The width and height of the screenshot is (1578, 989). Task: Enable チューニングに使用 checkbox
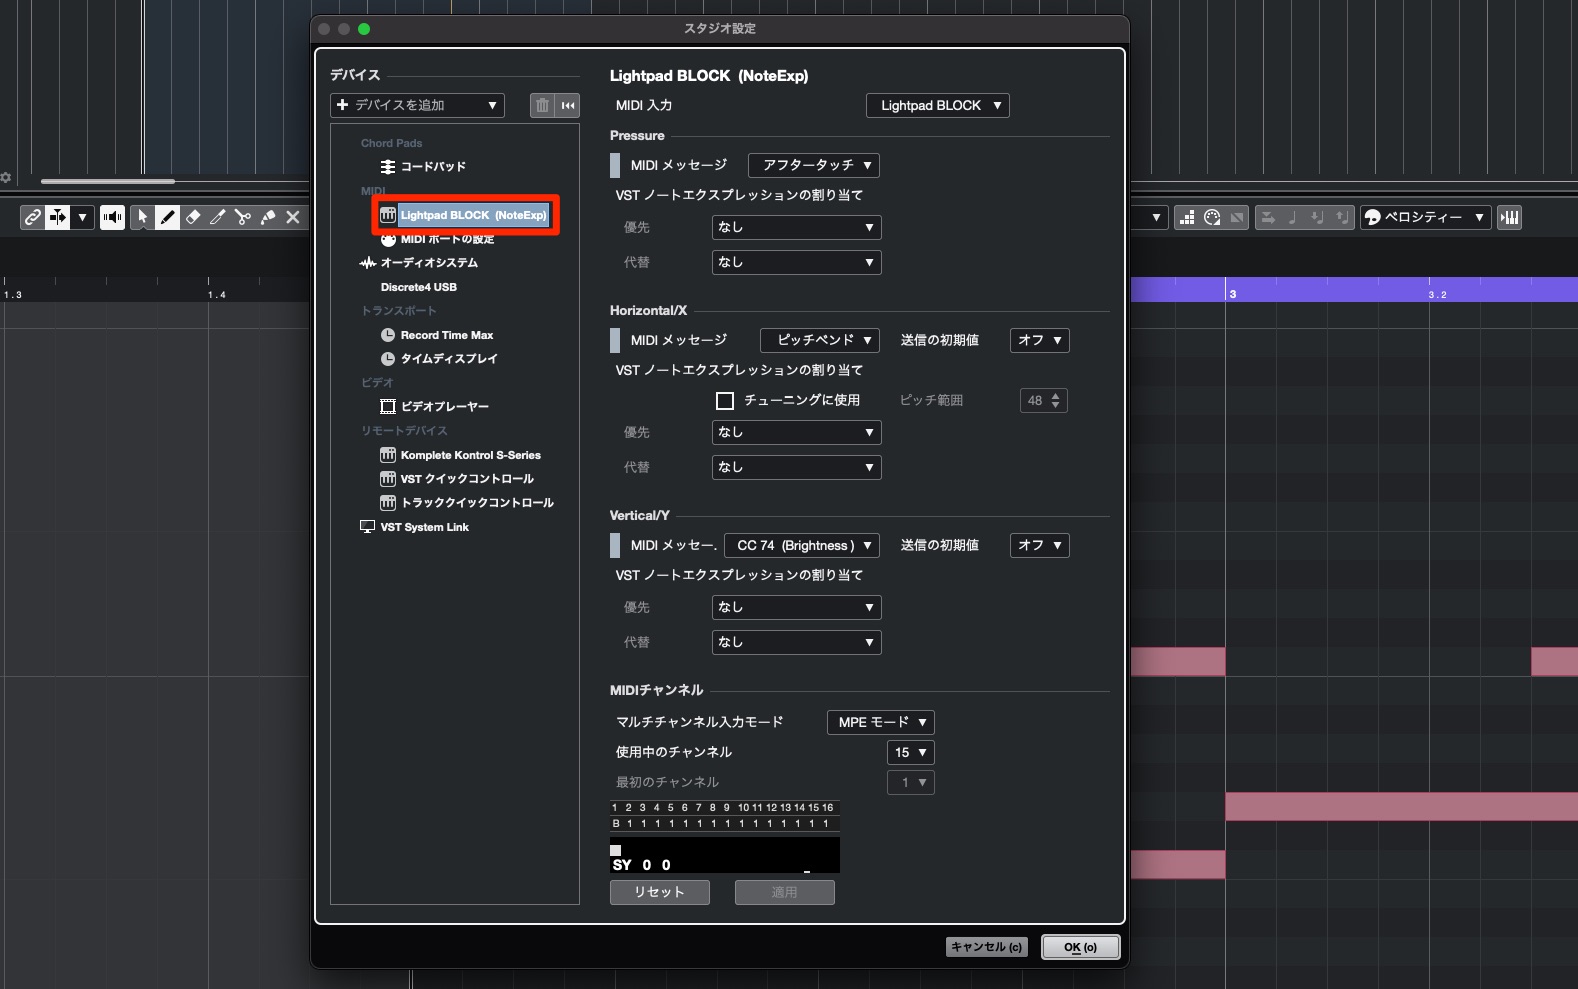pos(725,400)
